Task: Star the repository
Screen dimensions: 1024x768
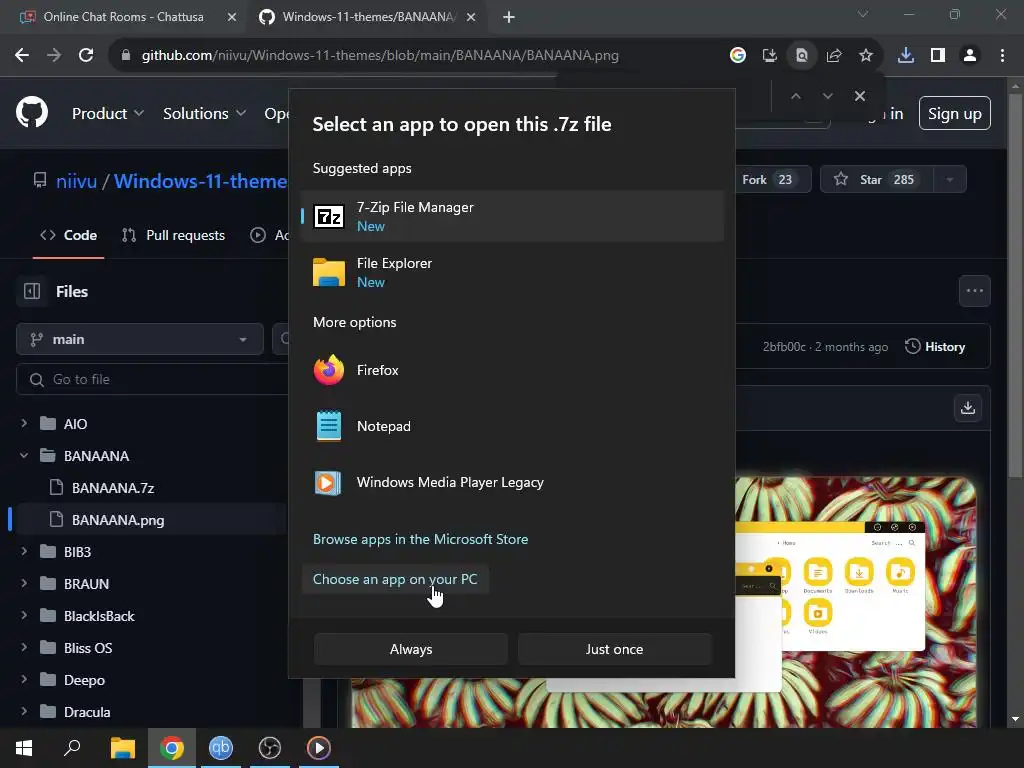Action: click(876, 180)
